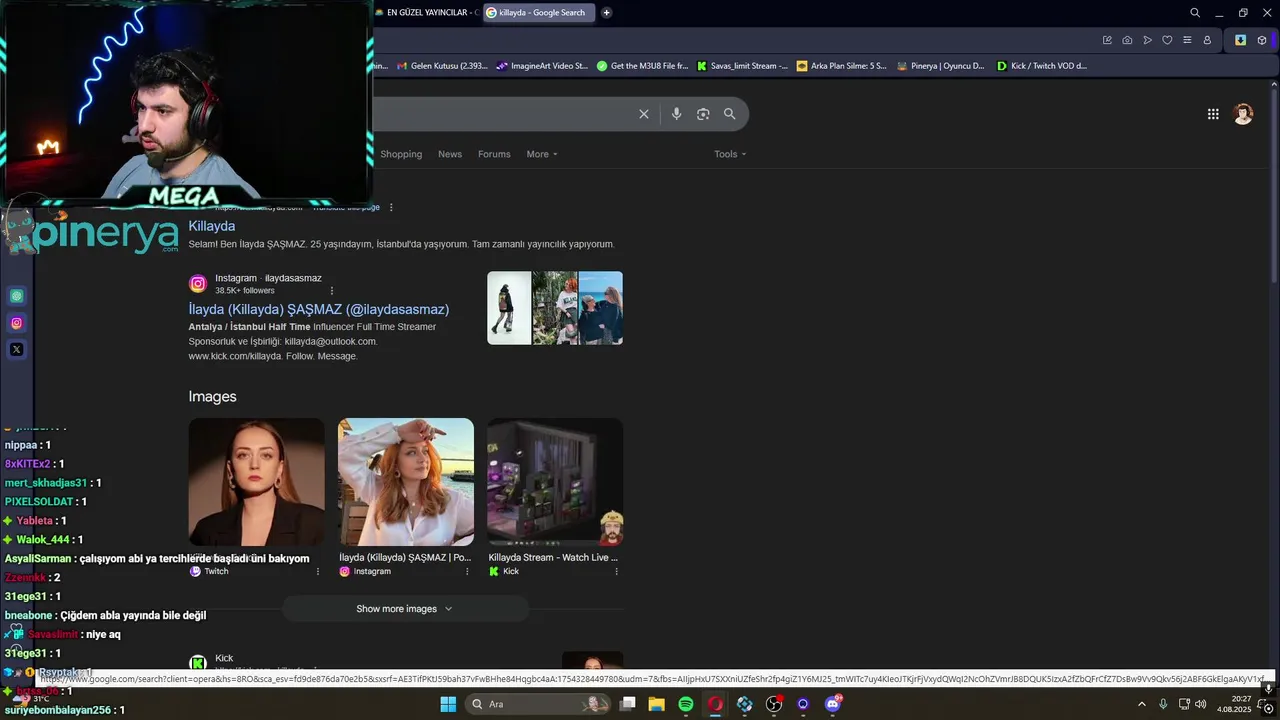Open X Twitter in Opera sidebar
1280x720 pixels.
tap(16, 349)
